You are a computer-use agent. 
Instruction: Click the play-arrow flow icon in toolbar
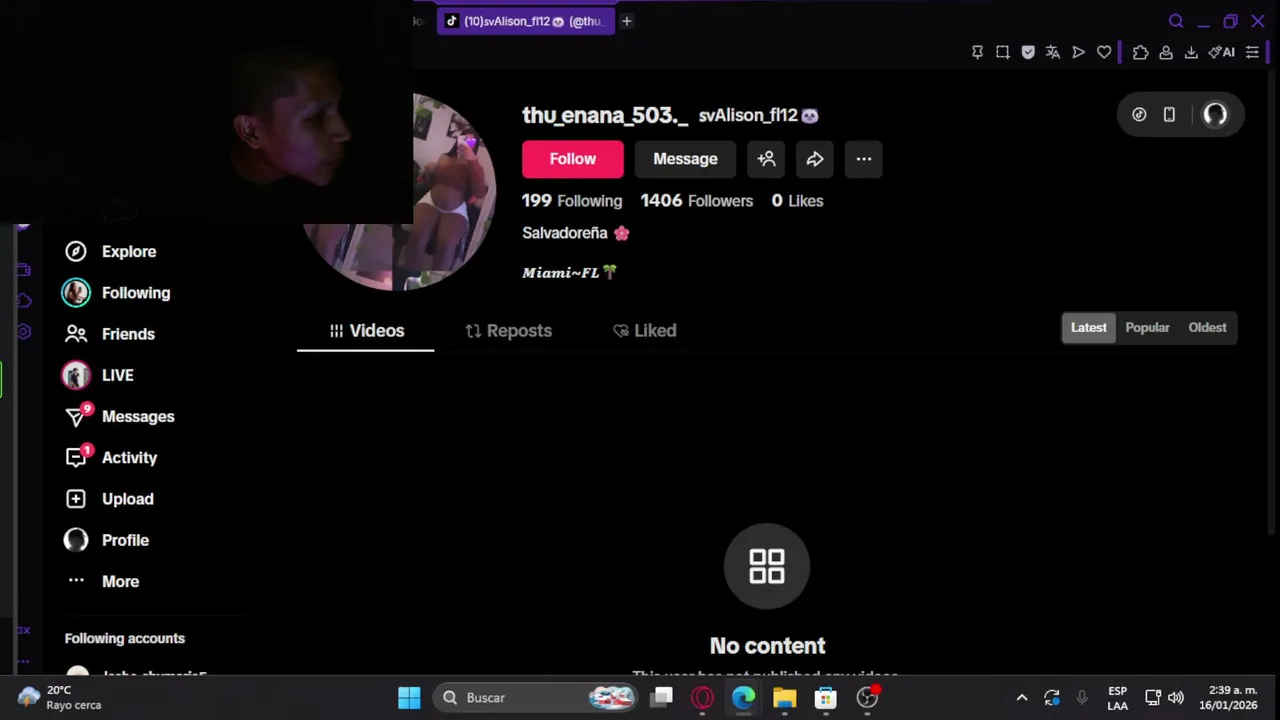(1078, 53)
